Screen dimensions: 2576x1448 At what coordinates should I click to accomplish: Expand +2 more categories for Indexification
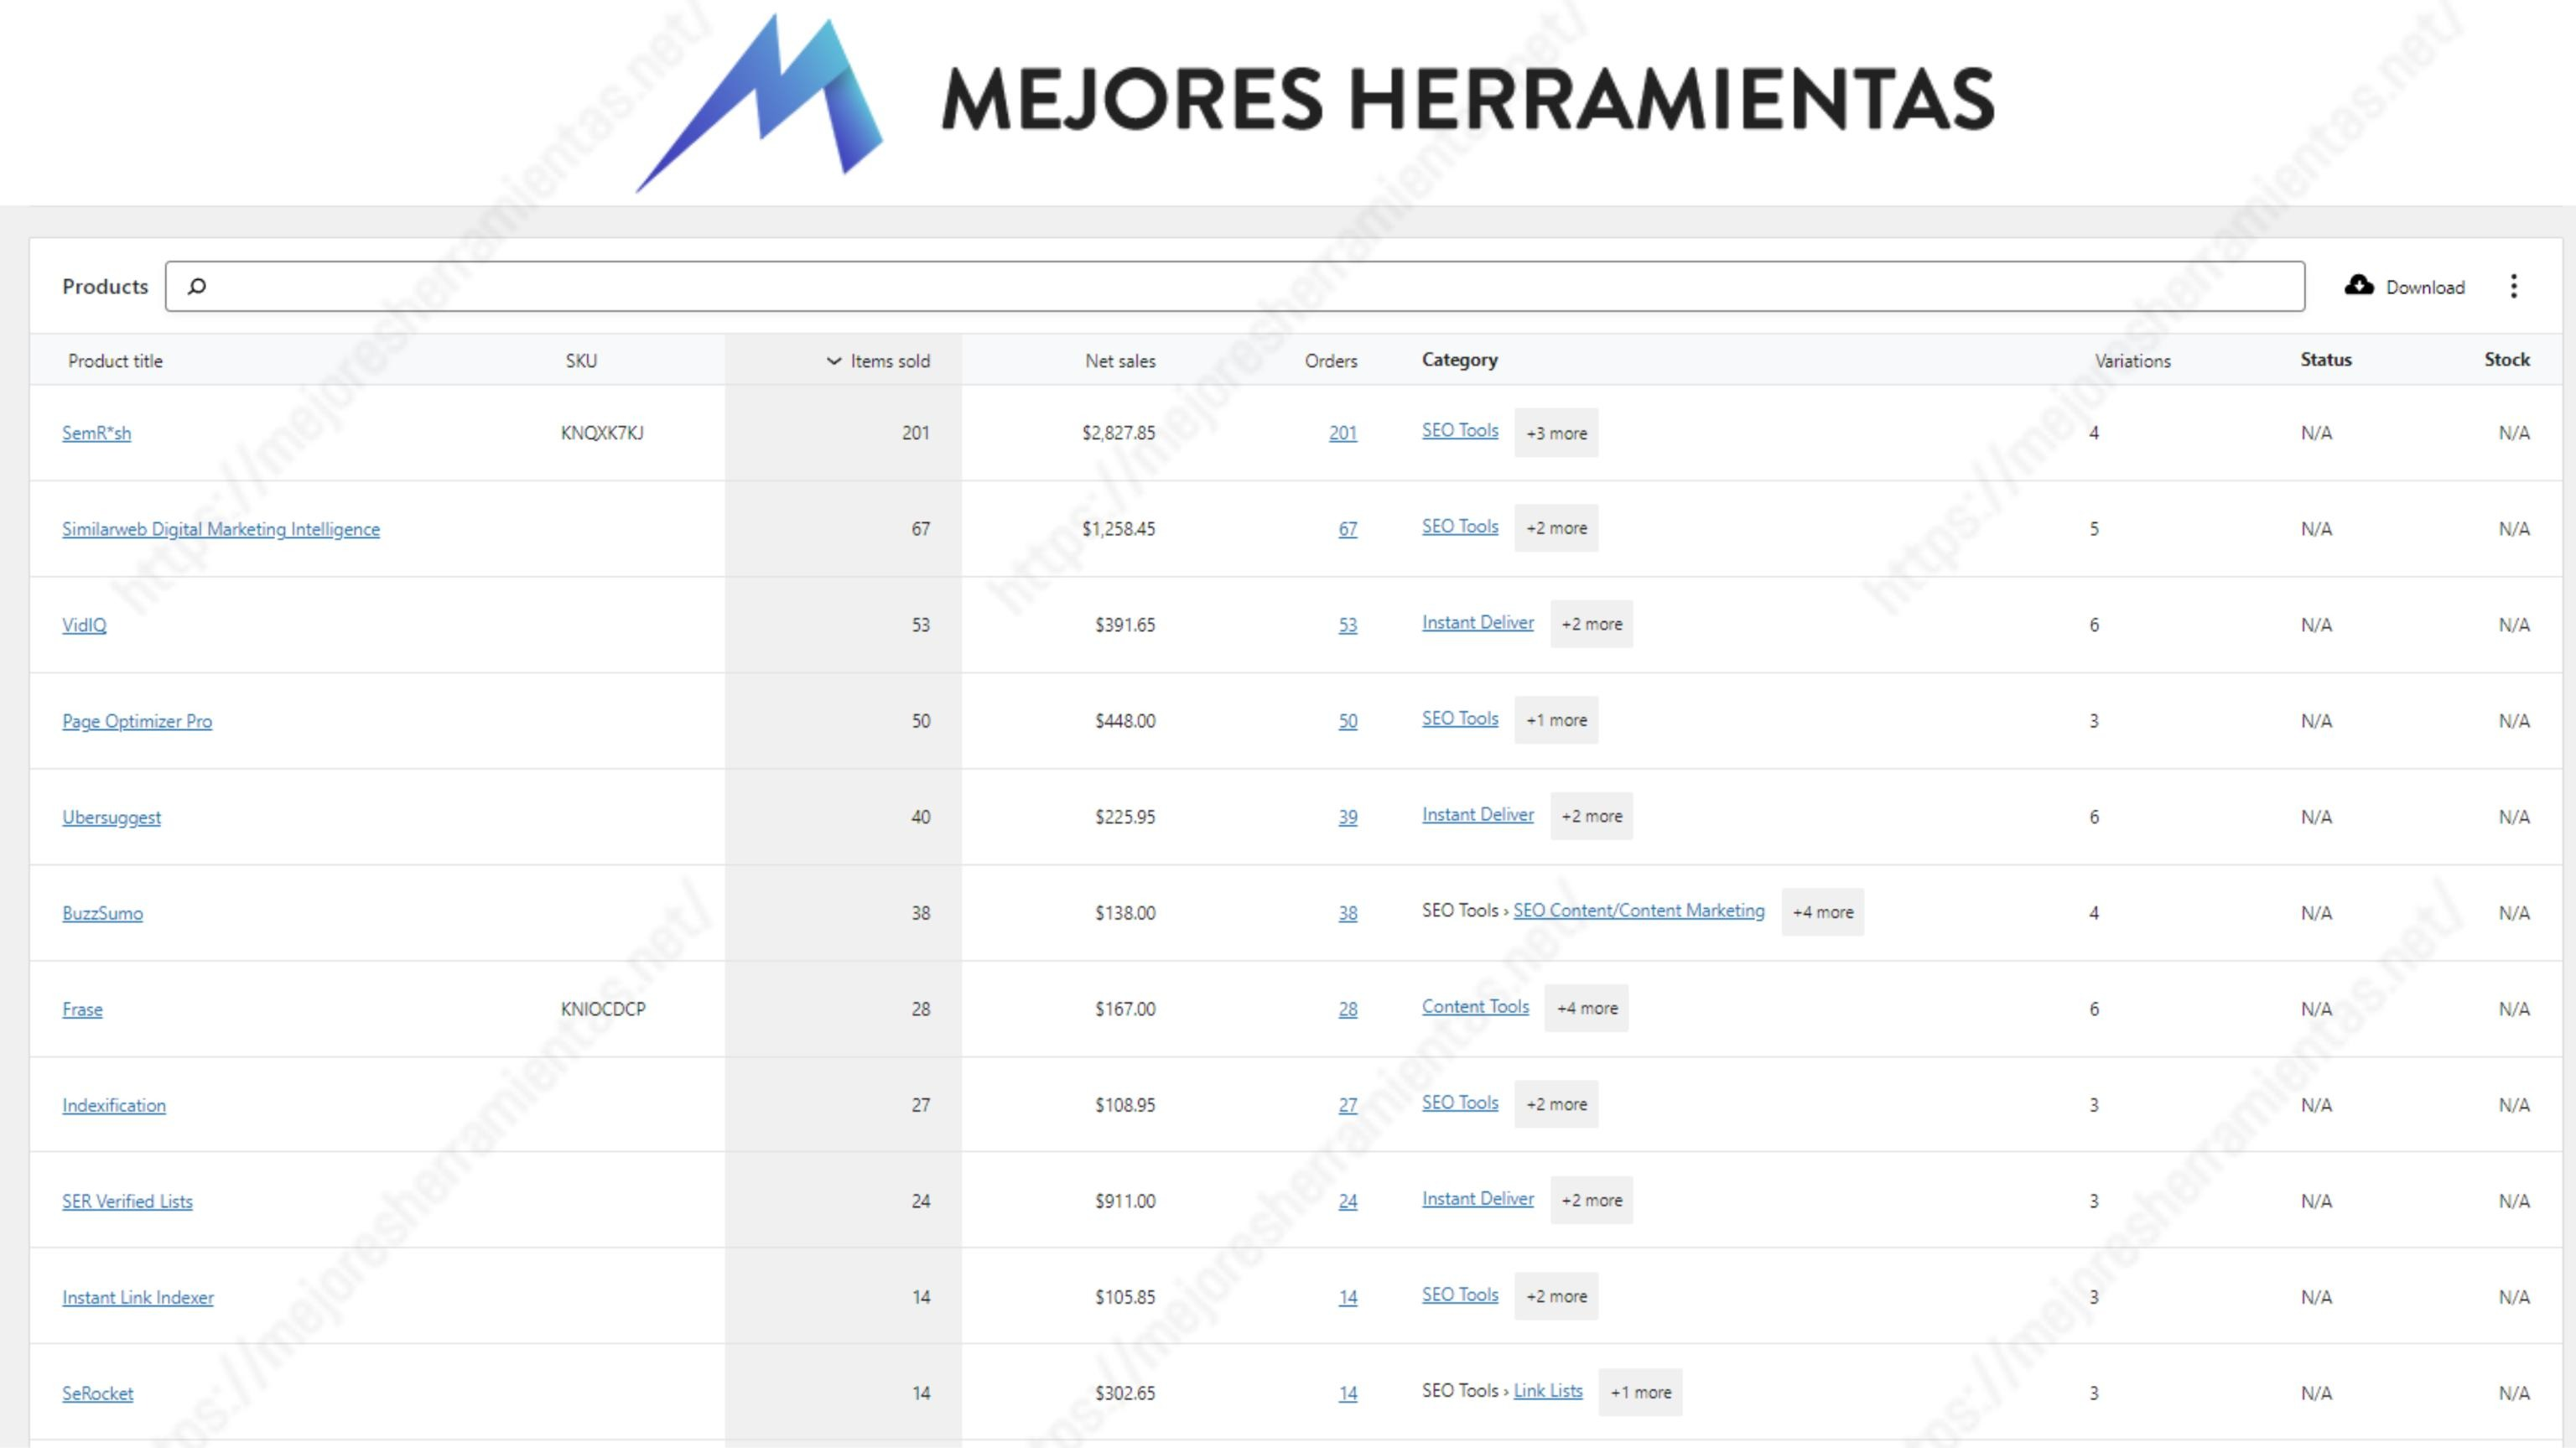[1556, 1104]
